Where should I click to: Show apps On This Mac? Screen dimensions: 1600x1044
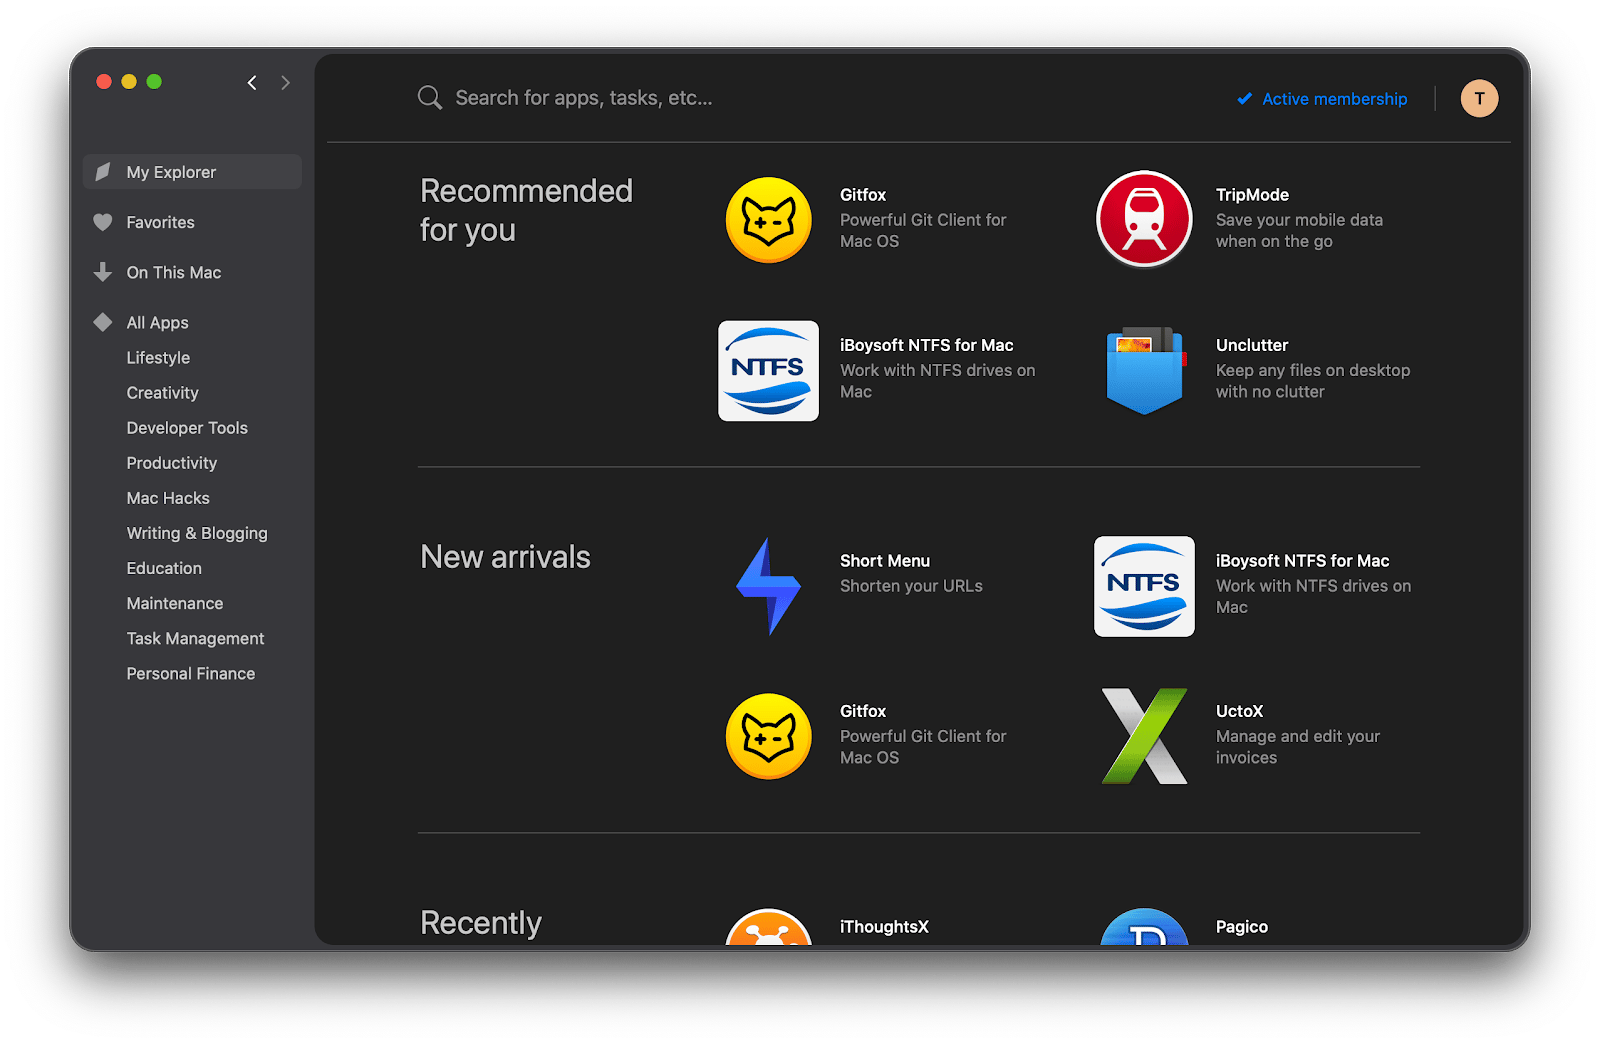[x=174, y=272]
